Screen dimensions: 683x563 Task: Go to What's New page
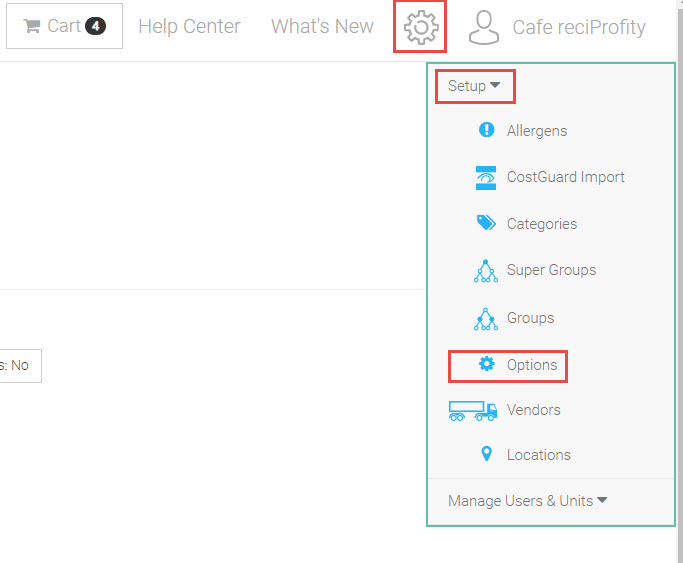point(322,27)
